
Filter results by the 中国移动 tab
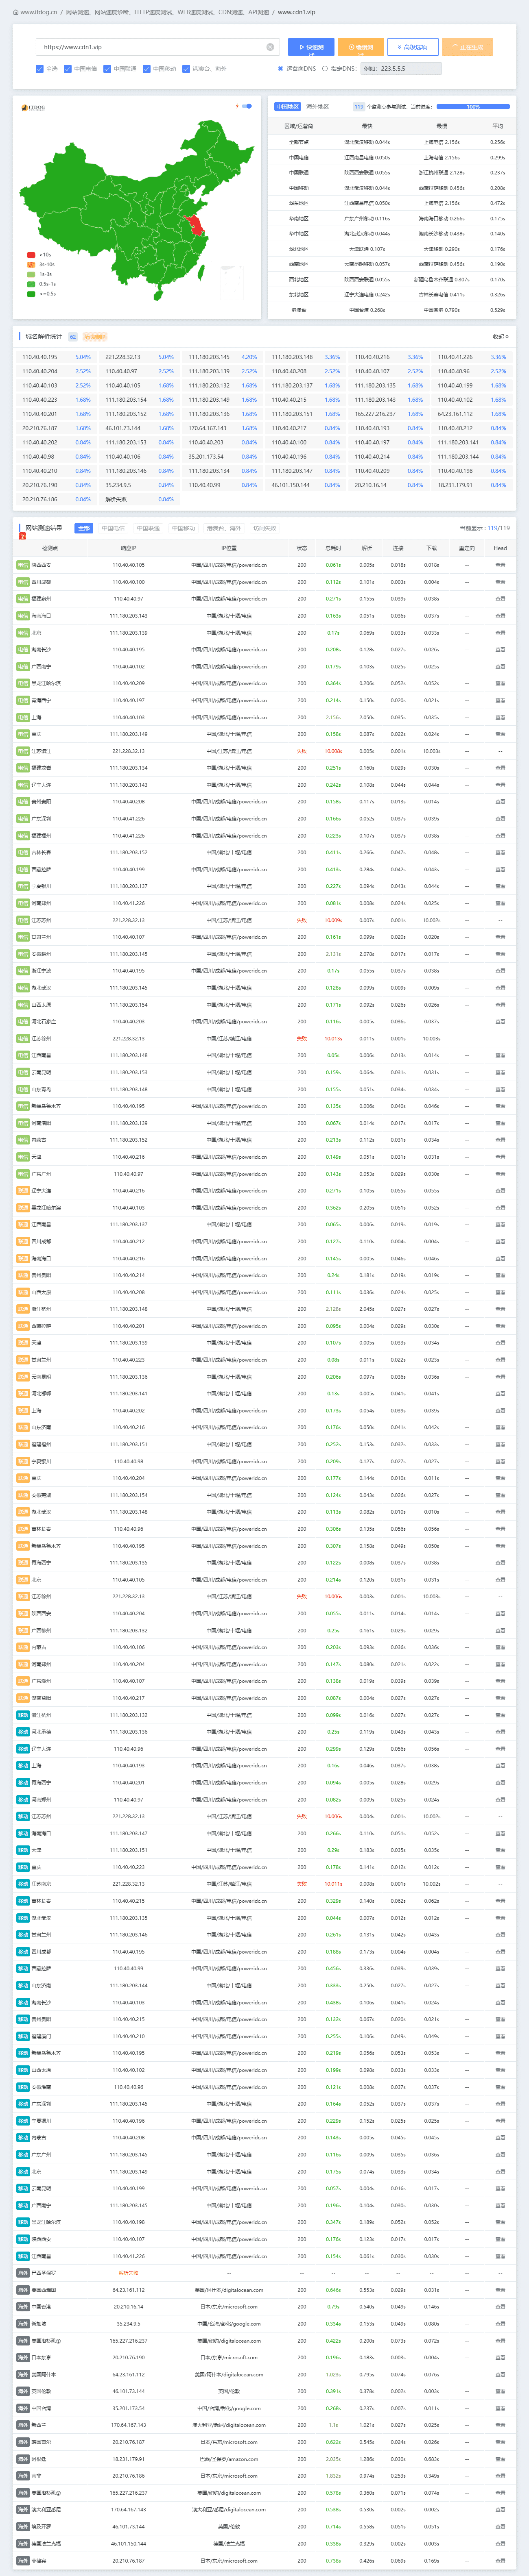[183, 528]
